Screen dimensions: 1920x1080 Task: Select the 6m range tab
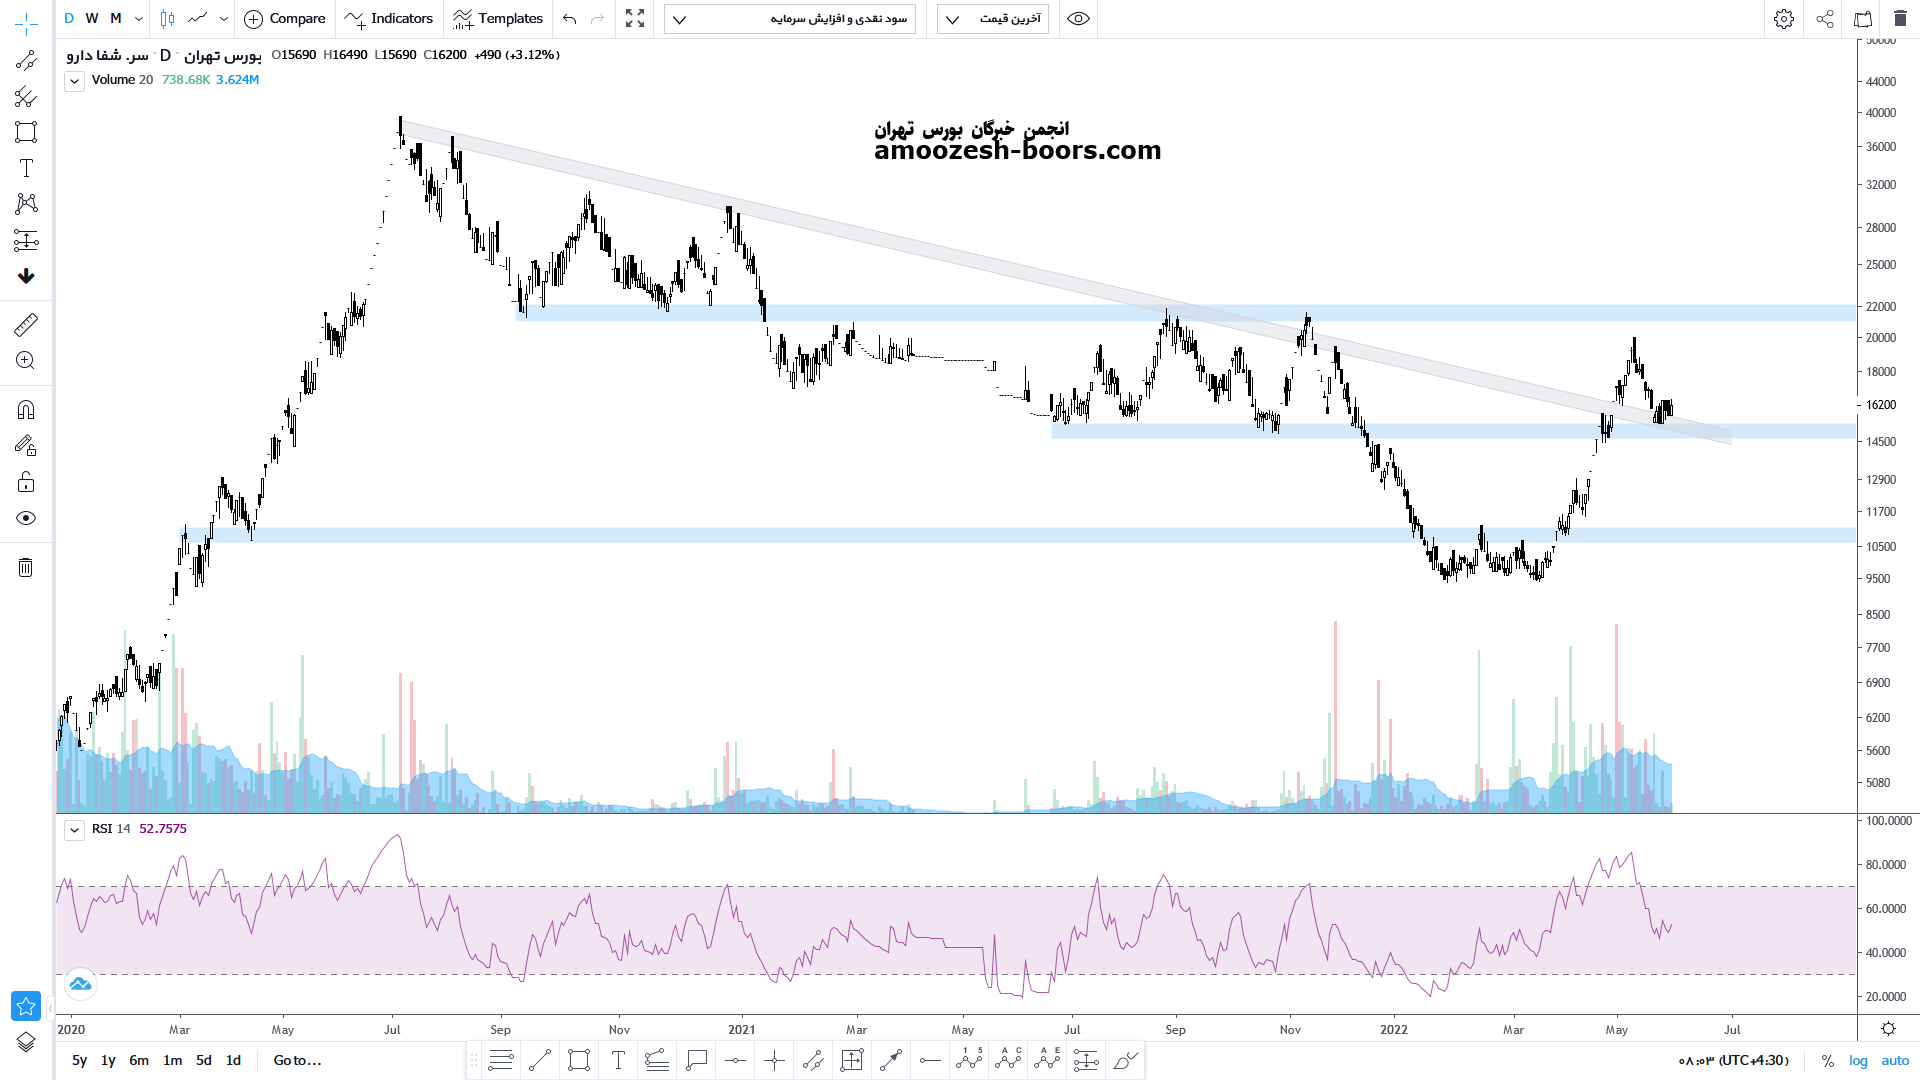(x=139, y=1060)
